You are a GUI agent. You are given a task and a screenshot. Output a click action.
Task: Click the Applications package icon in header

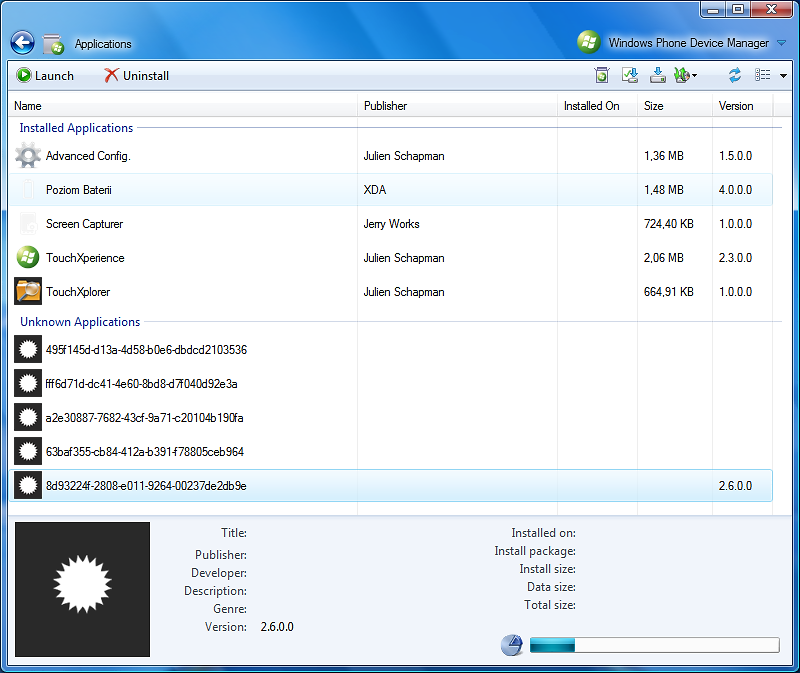(53, 44)
